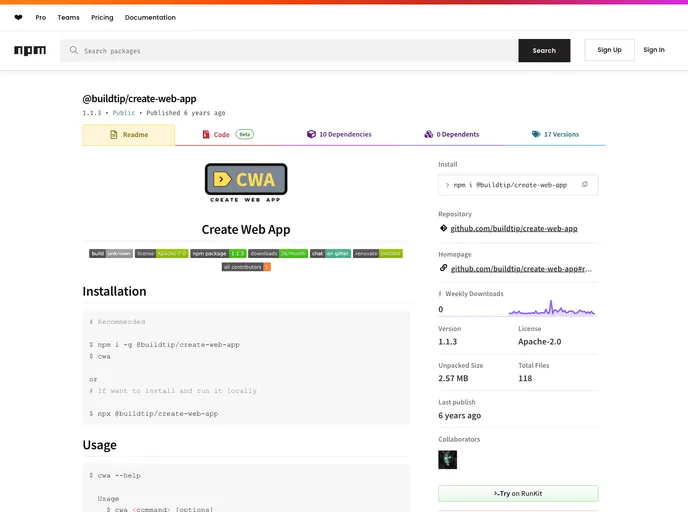Open the github.com/buildtip/create-web-app repository link

pyautogui.click(x=514, y=229)
